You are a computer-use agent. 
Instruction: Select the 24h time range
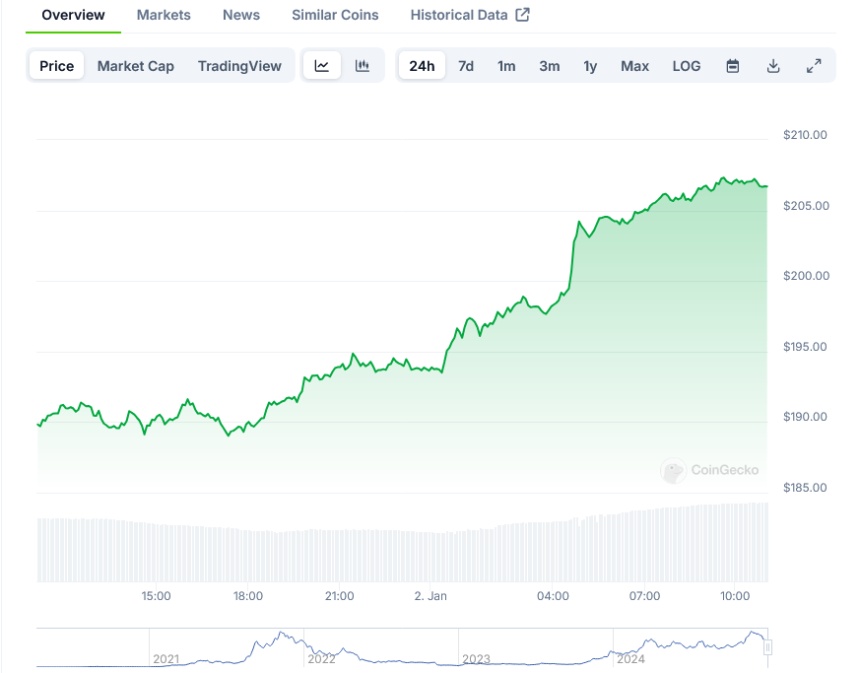[422, 66]
